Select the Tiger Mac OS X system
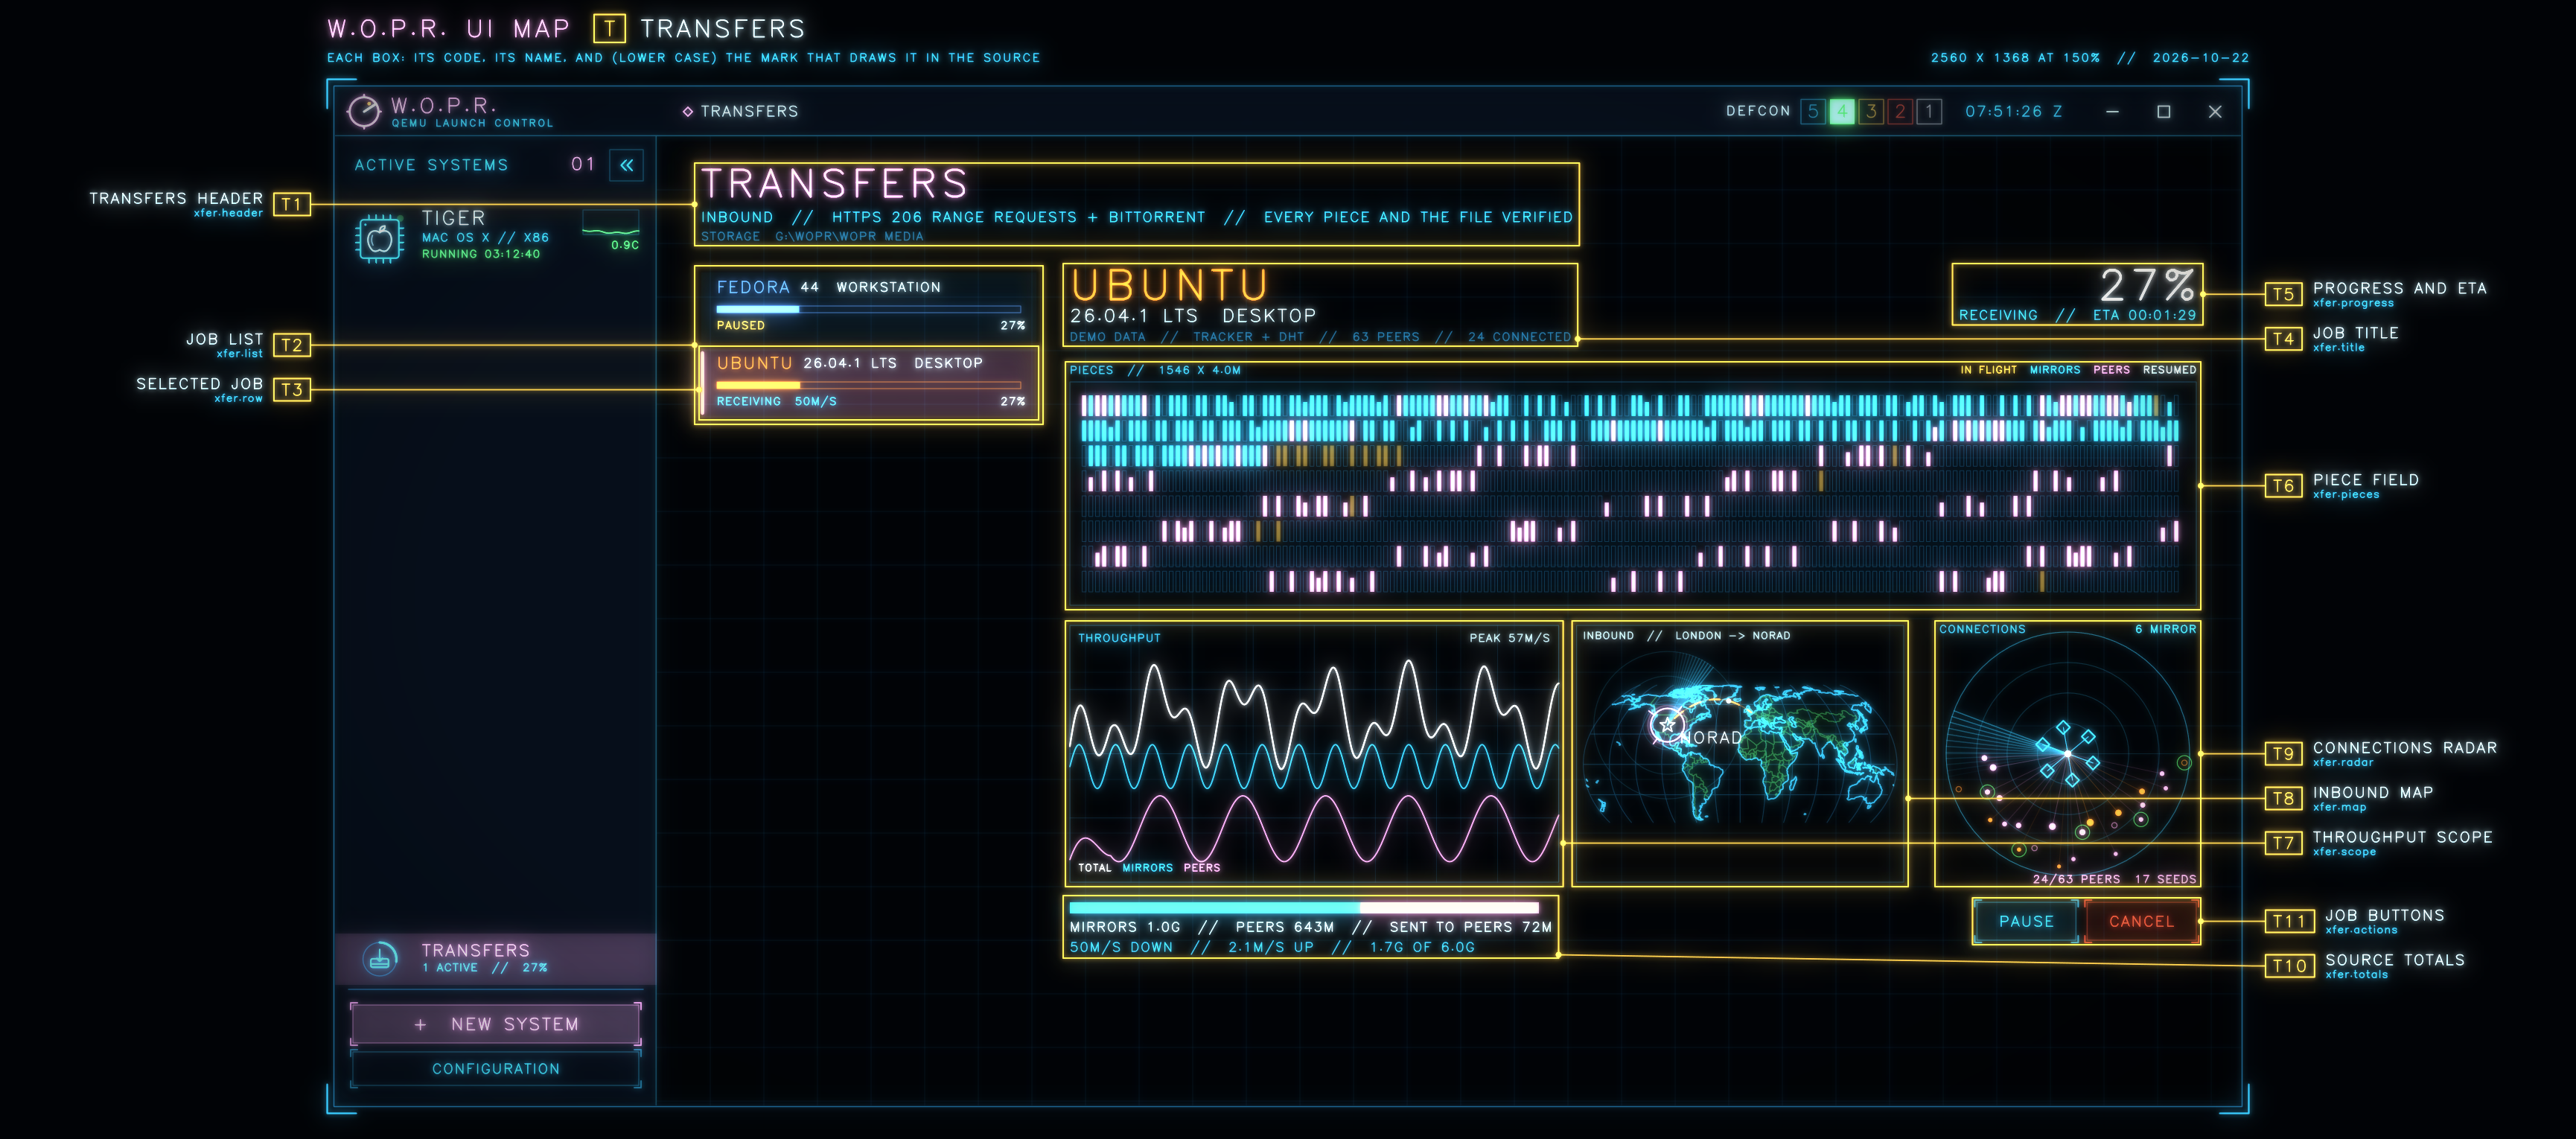The width and height of the screenshot is (2576, 1139). (496, 236)
